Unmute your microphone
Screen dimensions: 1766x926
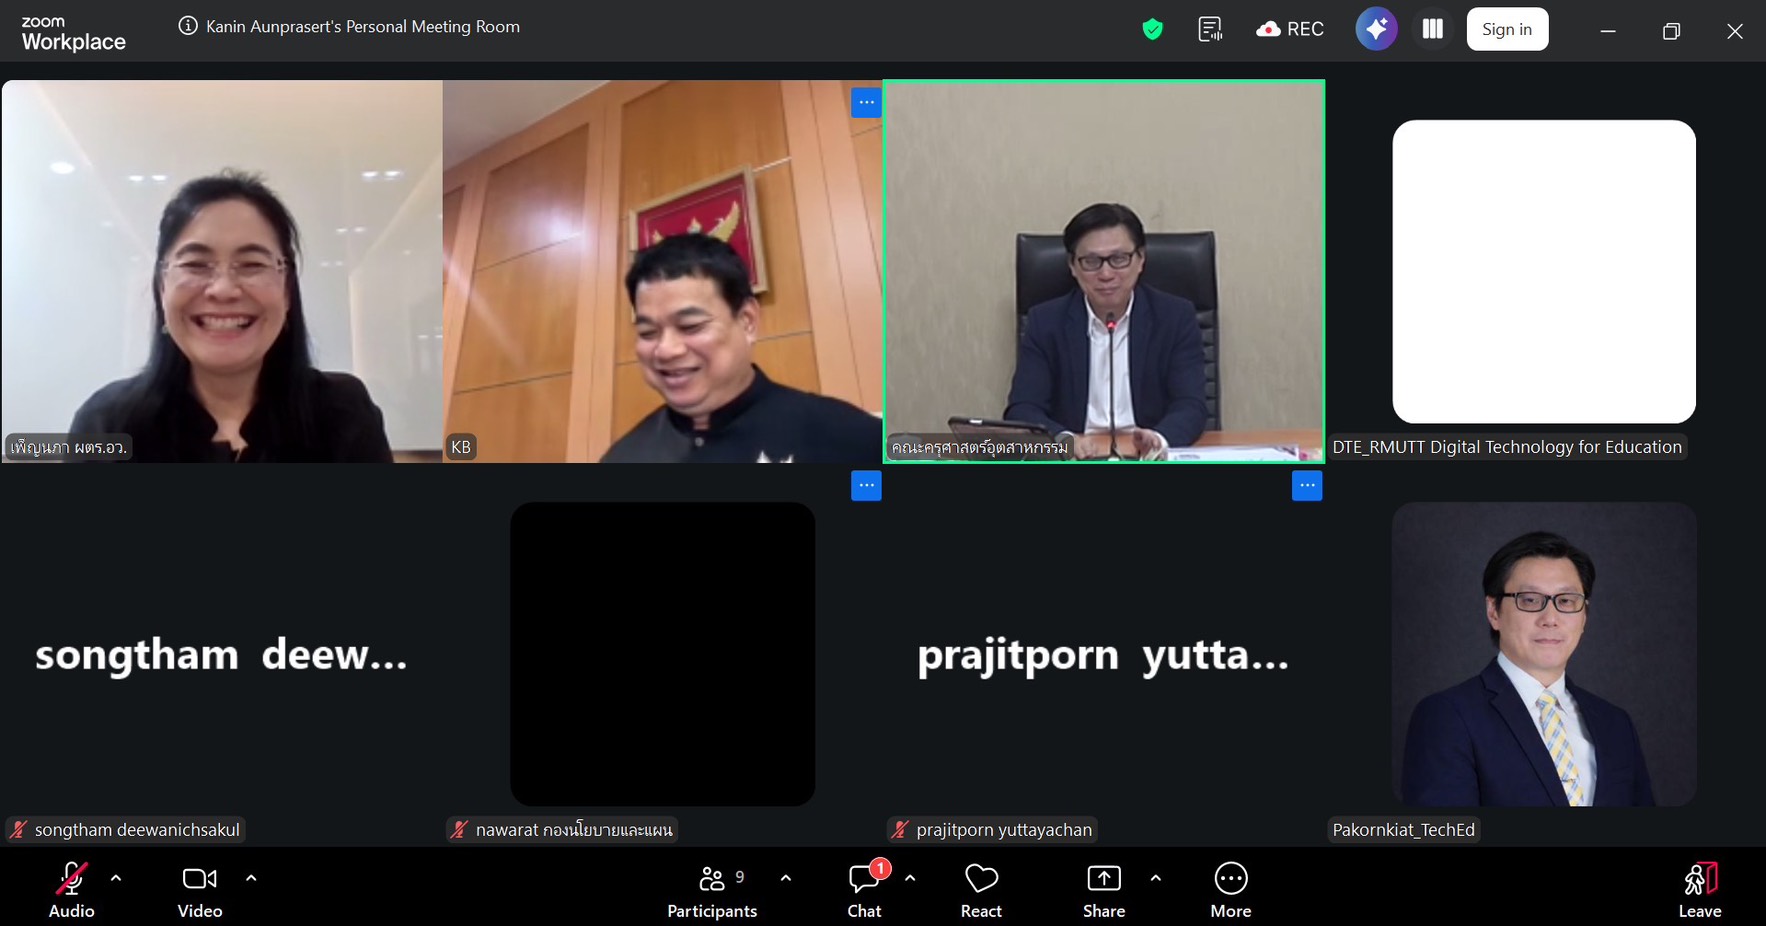coord(70,878)
